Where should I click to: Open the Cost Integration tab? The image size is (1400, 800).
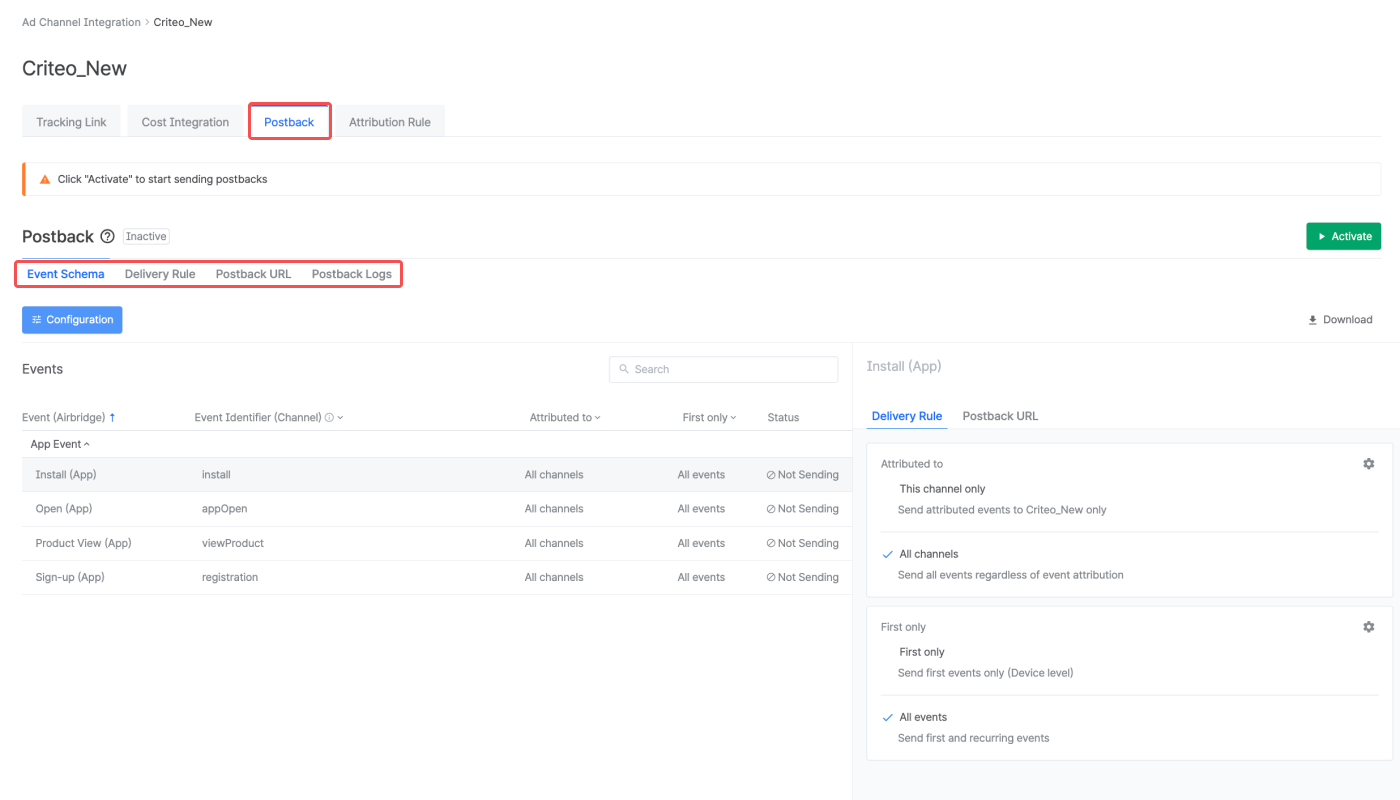pyautogui.click(x=185, y=122)
